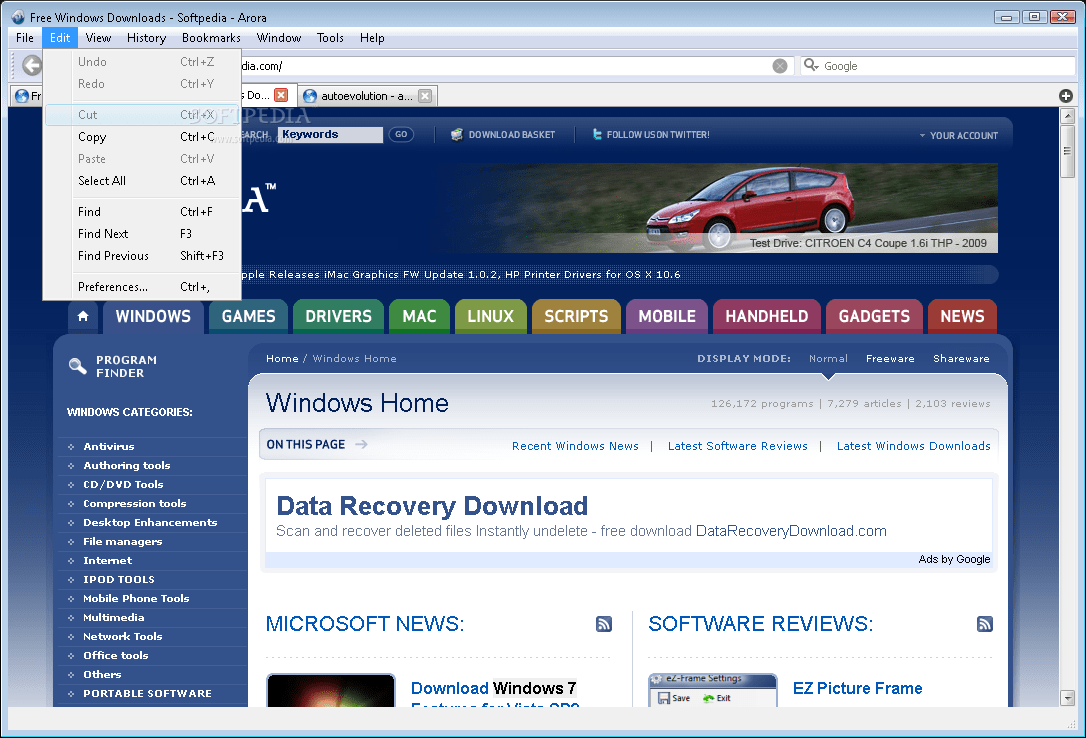
Task: Open the Authoring tools category
Action: [x=127, y=466]
